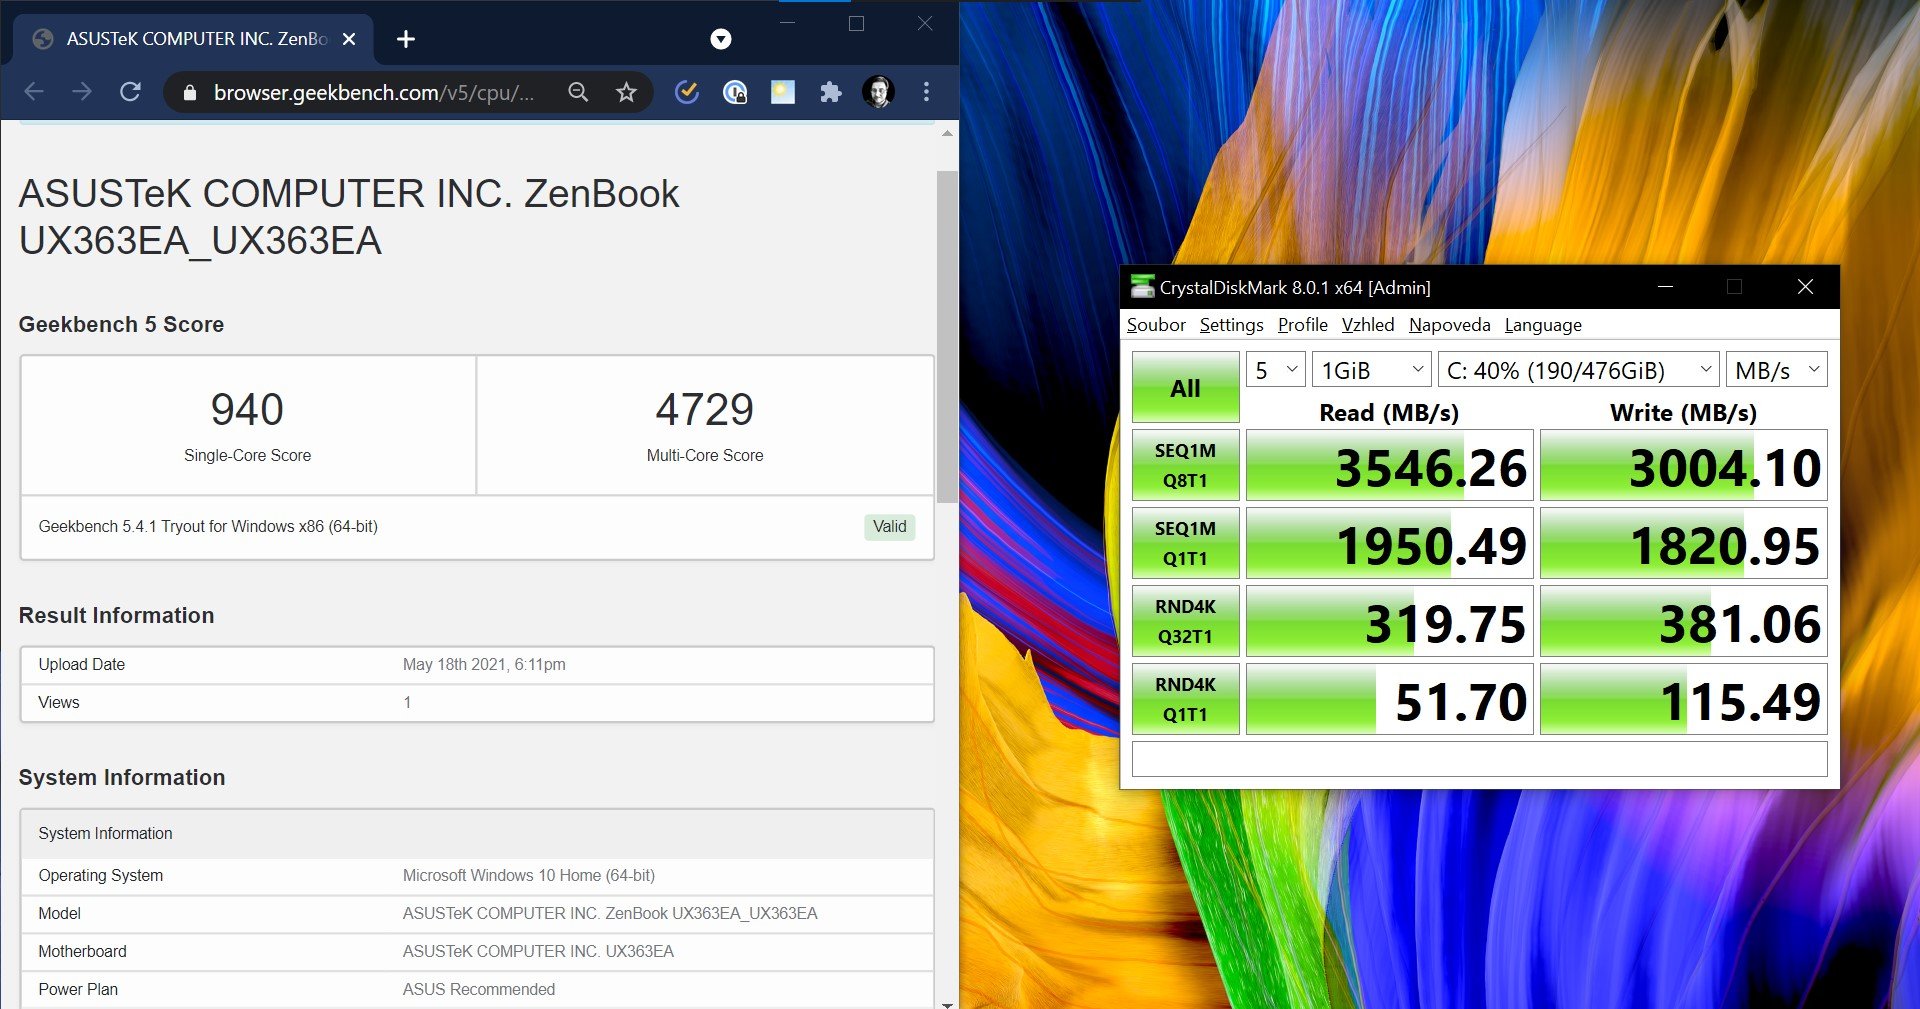1920x1009 pixels.
Task: Click the Model value ZenBook UX363EA_UX363EA
Action: tap(610, 914)
